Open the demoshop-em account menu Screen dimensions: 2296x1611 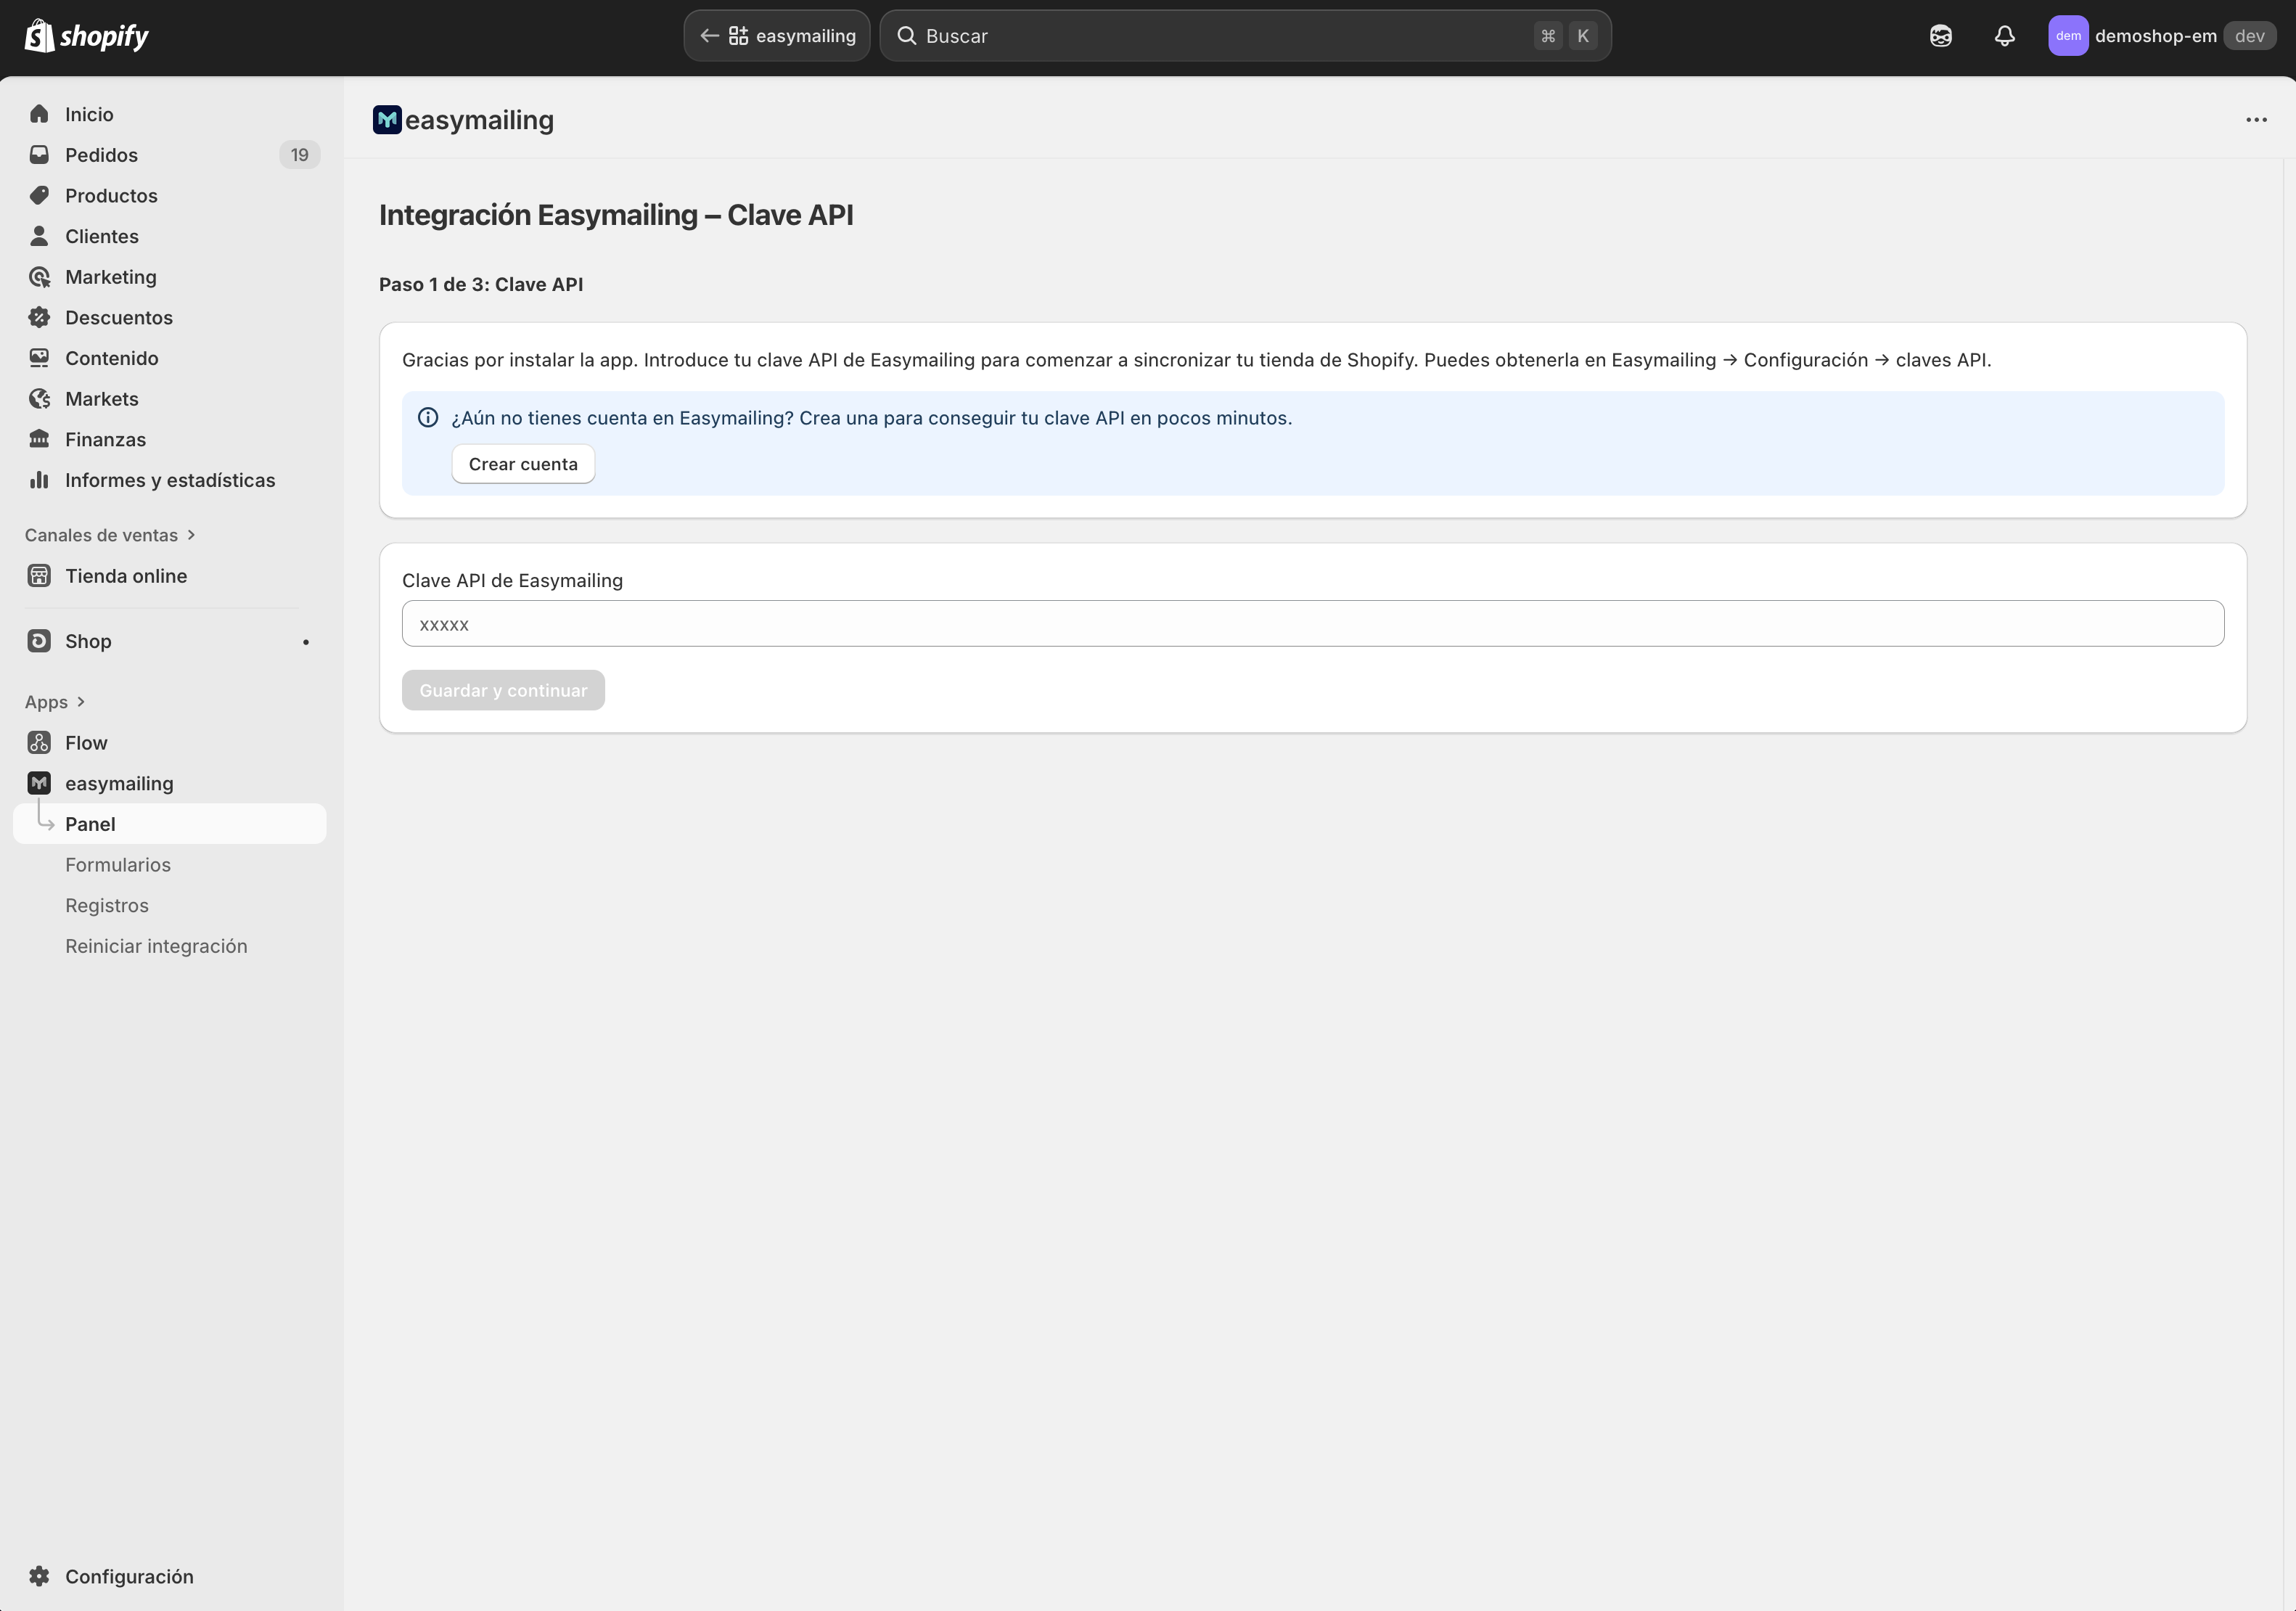click(x=2161, y=36)
